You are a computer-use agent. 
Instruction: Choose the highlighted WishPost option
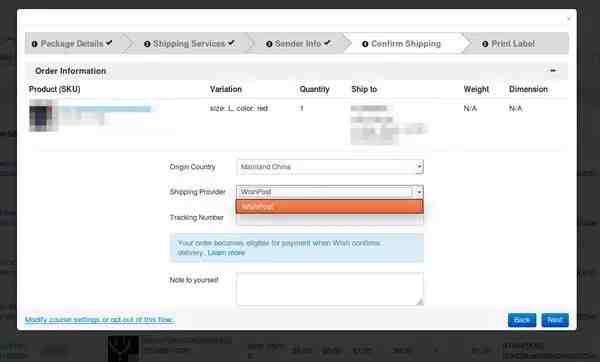pos(330,206)
